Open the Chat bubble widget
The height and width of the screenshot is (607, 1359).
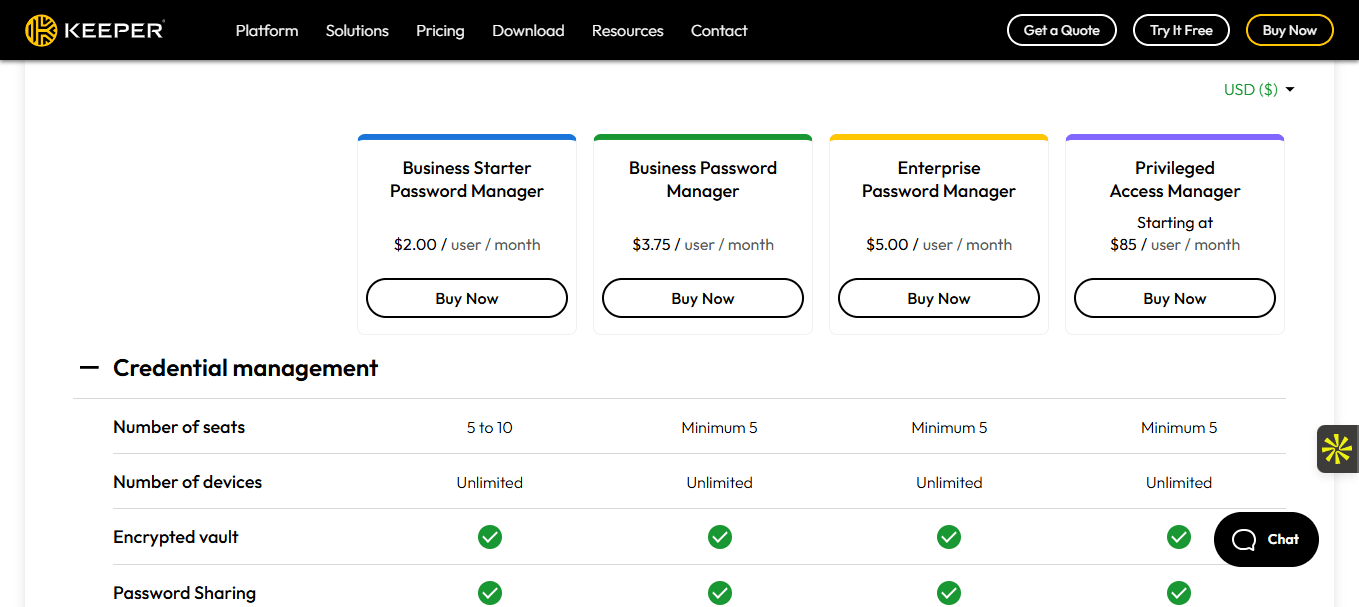coord(1266,540)
